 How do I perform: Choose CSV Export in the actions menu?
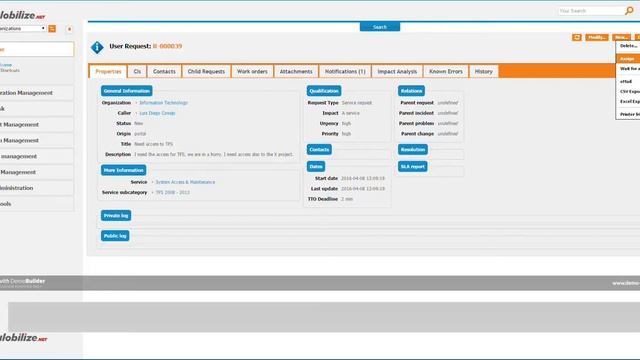629,91
